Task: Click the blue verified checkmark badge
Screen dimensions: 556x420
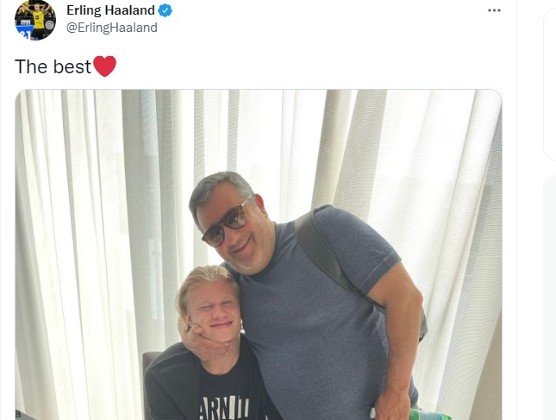Action: point(165,11)
